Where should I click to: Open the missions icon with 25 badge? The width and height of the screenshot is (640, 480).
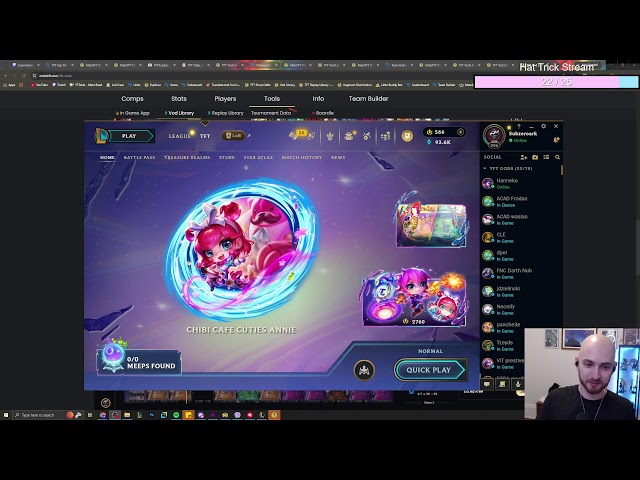coord(301,135)
